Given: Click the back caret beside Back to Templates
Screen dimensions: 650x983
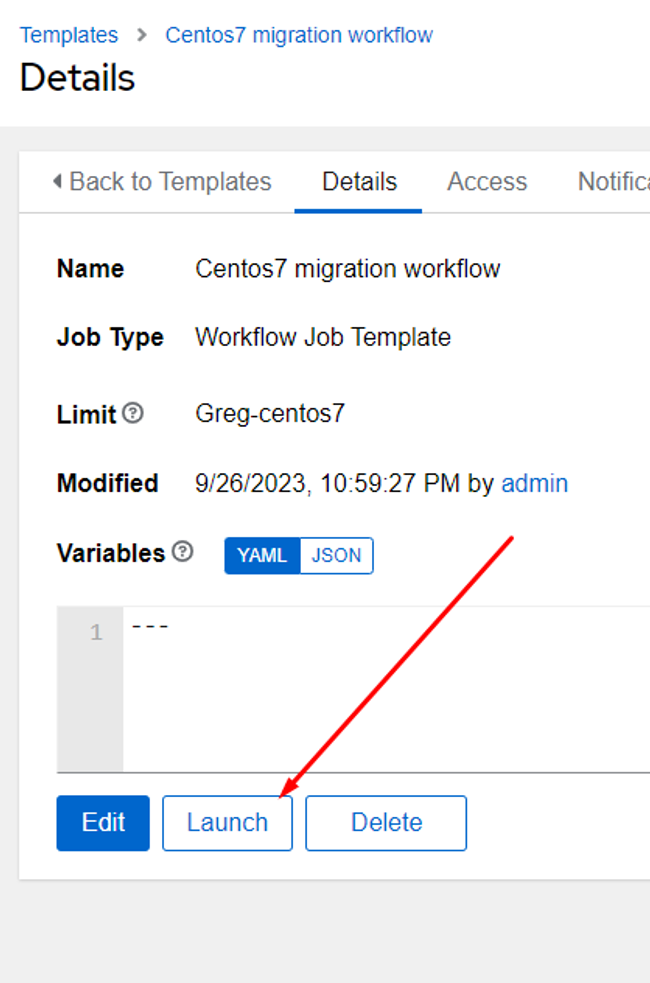Looking at the screenshot, I should click(57, 181).
